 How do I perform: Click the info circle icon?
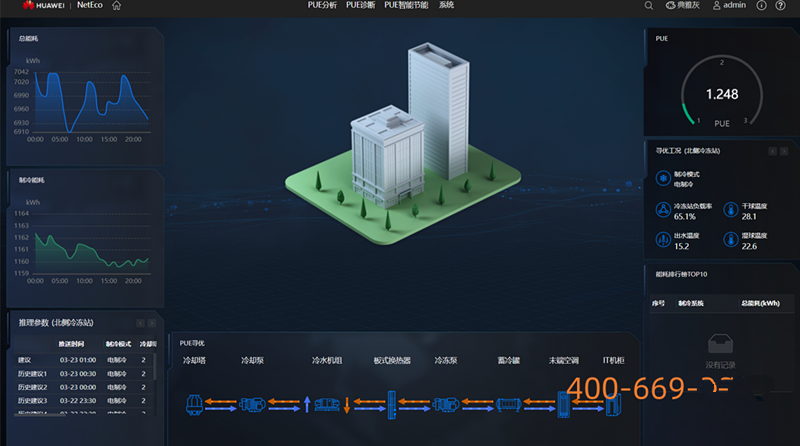coord(761,5)
